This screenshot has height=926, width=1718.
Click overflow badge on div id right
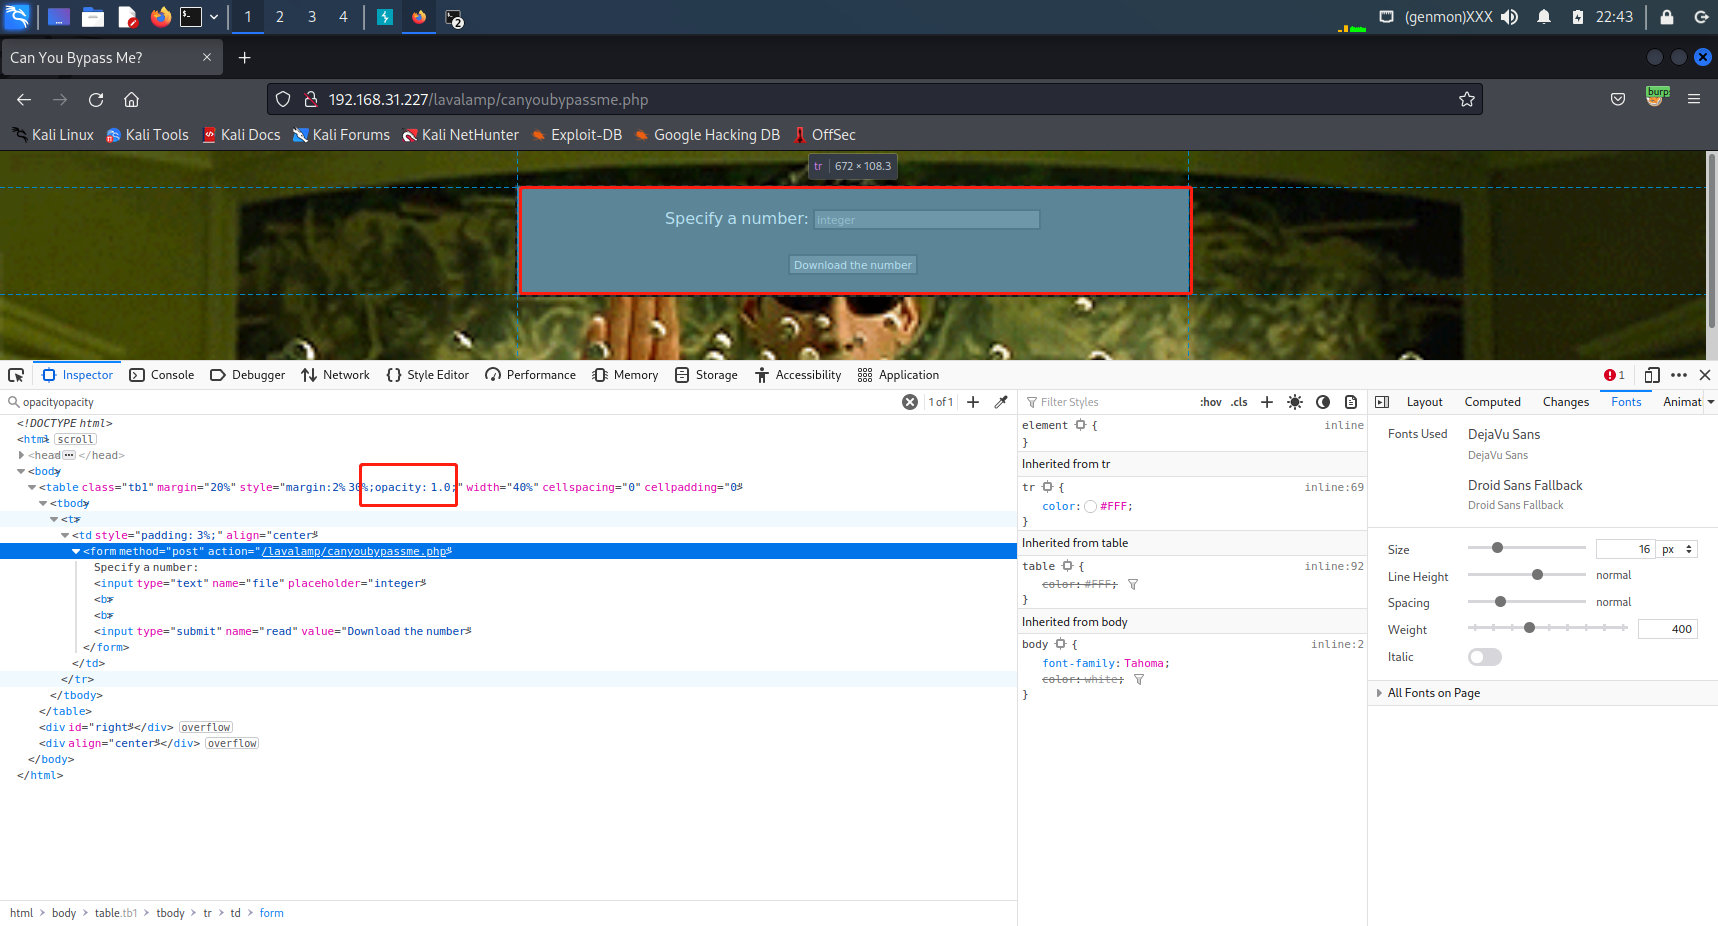[206, 727]
